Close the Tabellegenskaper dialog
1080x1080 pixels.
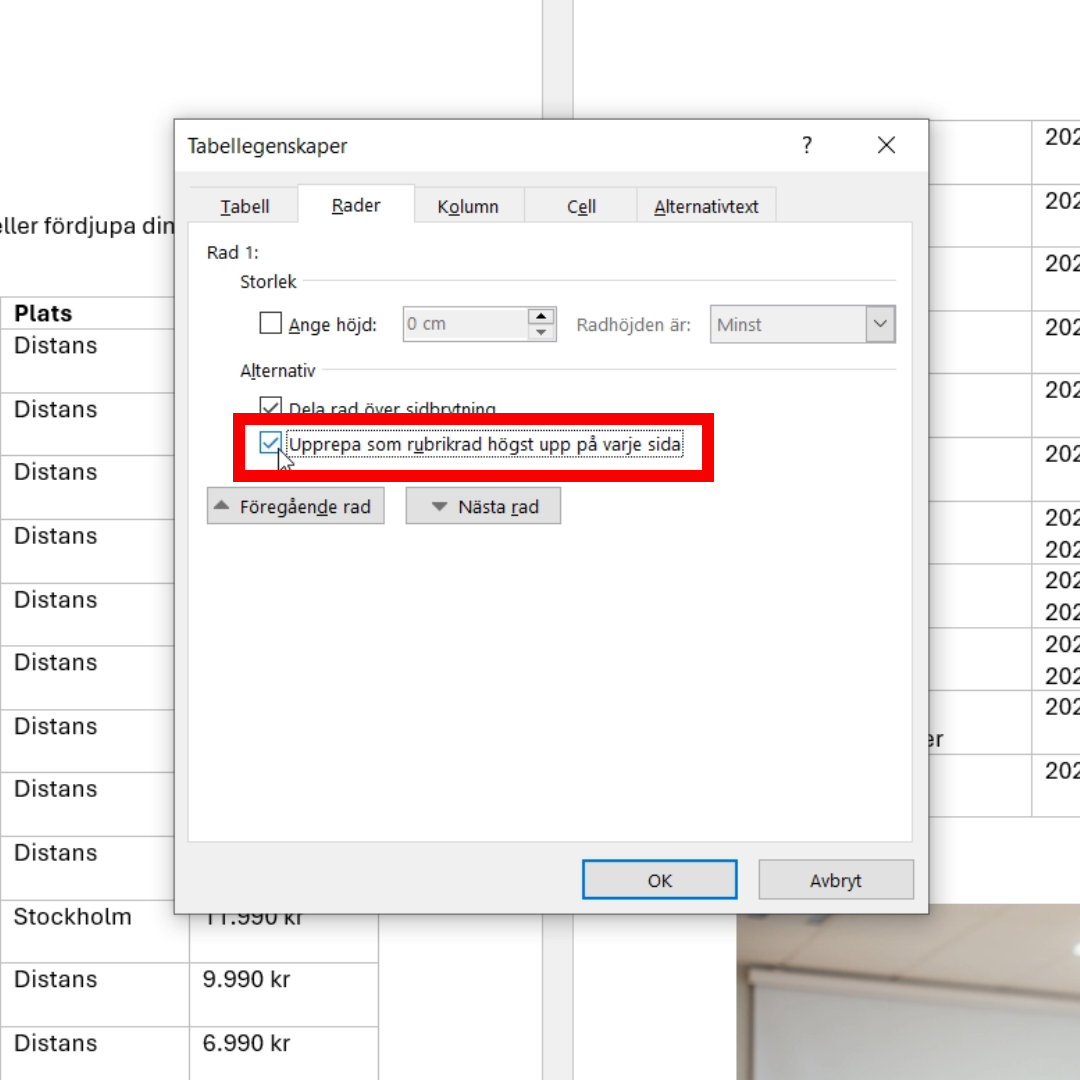point(886,146)
